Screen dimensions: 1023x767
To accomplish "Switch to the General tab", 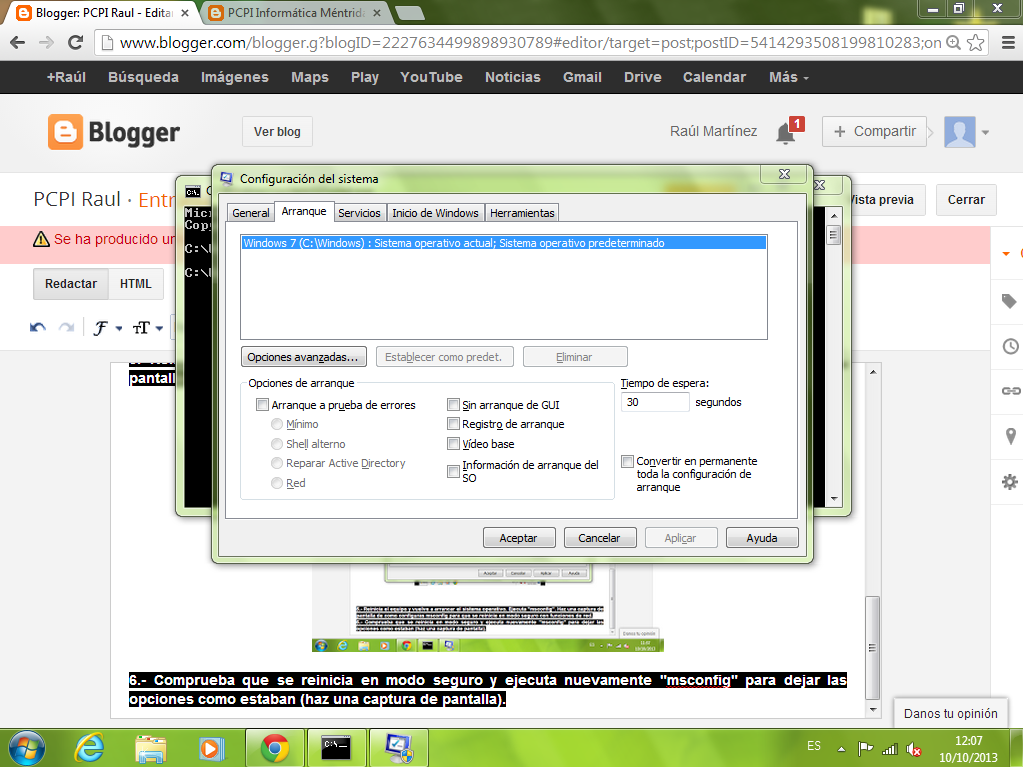I will [x=251, y=213].
